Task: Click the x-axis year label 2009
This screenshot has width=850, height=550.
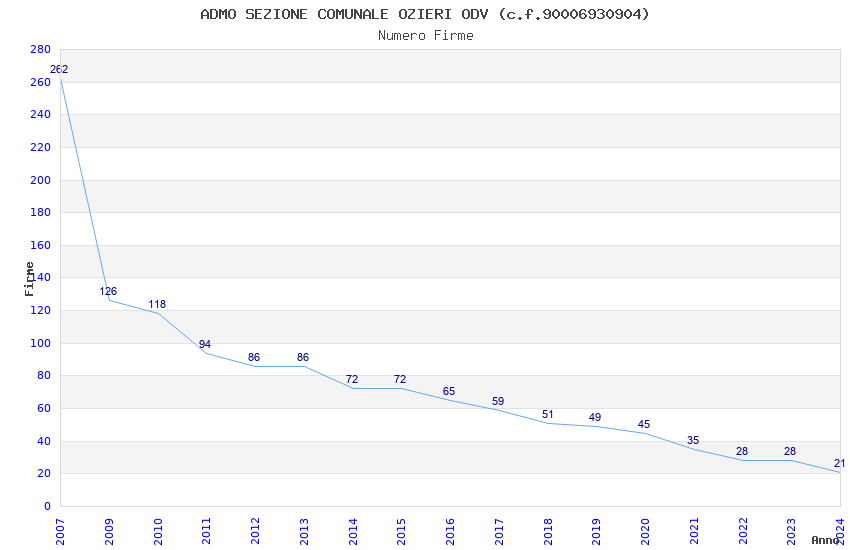Action: point(109,532)
